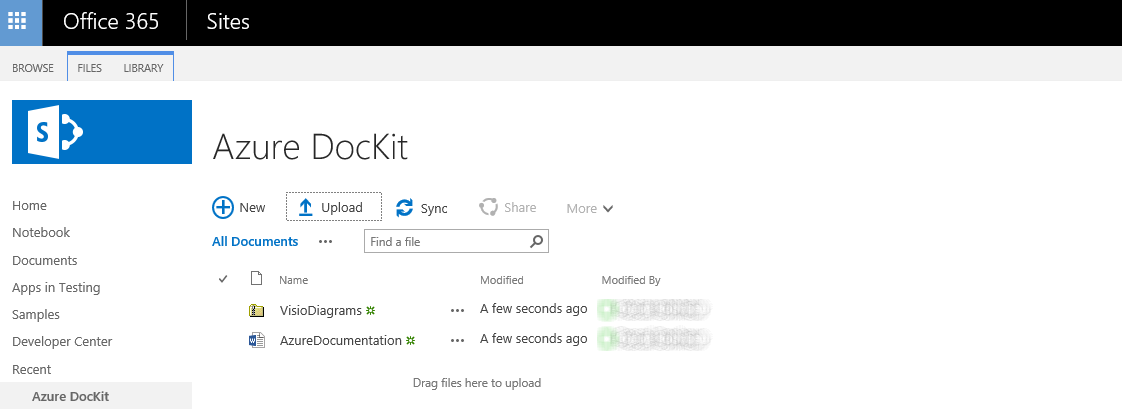This screenshot has height=411, width=1122.
Task: Expand the More dropdown
Action: coord(590,208)
